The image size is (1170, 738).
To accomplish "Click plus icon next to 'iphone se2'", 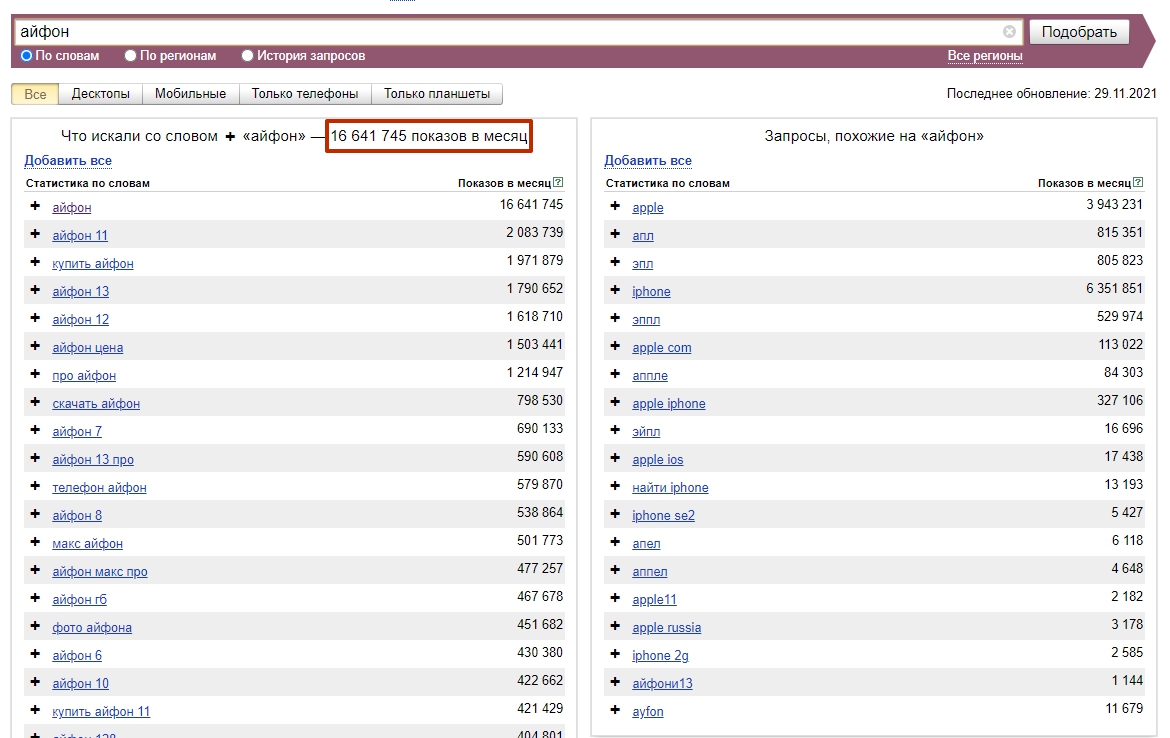I will click(x=615, y=514).
